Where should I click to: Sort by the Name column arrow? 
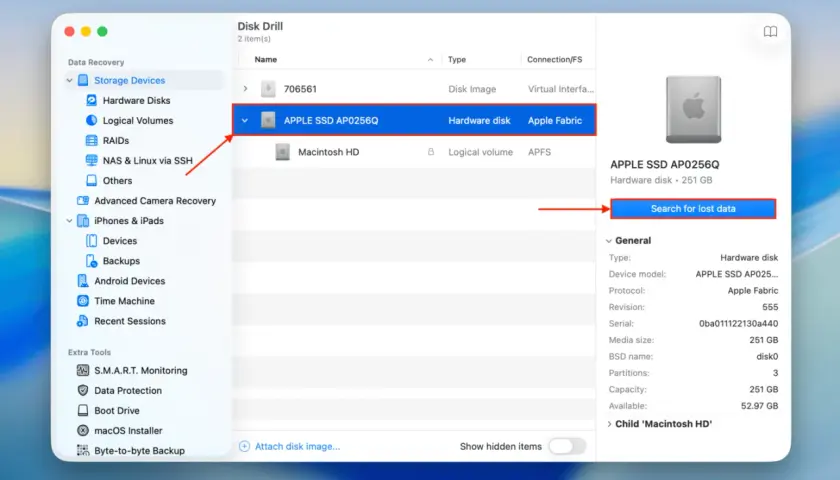tap(430, 59)
